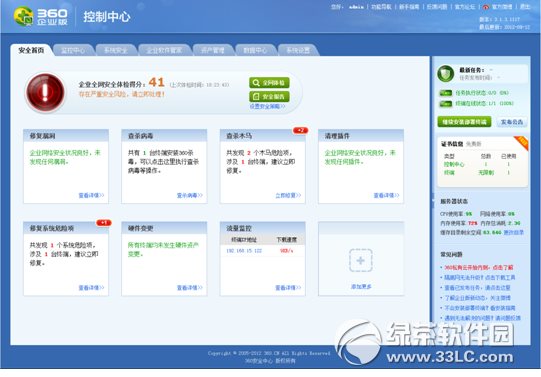Click the 任务执行状态 status text
The image size is (541, 377).
coord(482,93)
